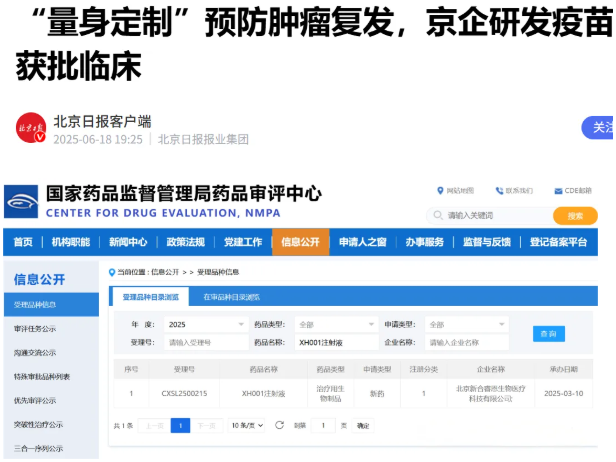Open 政策法规 navigation menu item
This screenshot has width=616, height=462.
pos(185,242)
